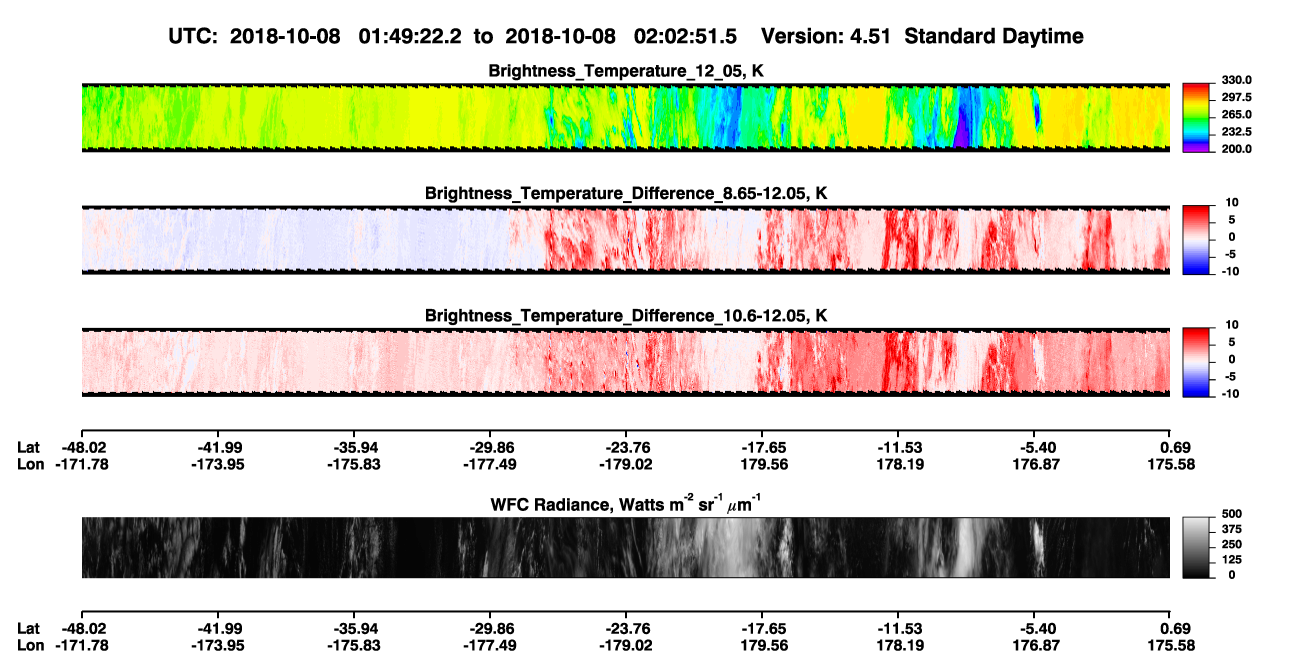Click the 'Brightness_Temperature_Difference_10.6-12.05, K' title
The height and width of the screenshot is (667, 1300).
pyautogui.click(x=626, y=315)
